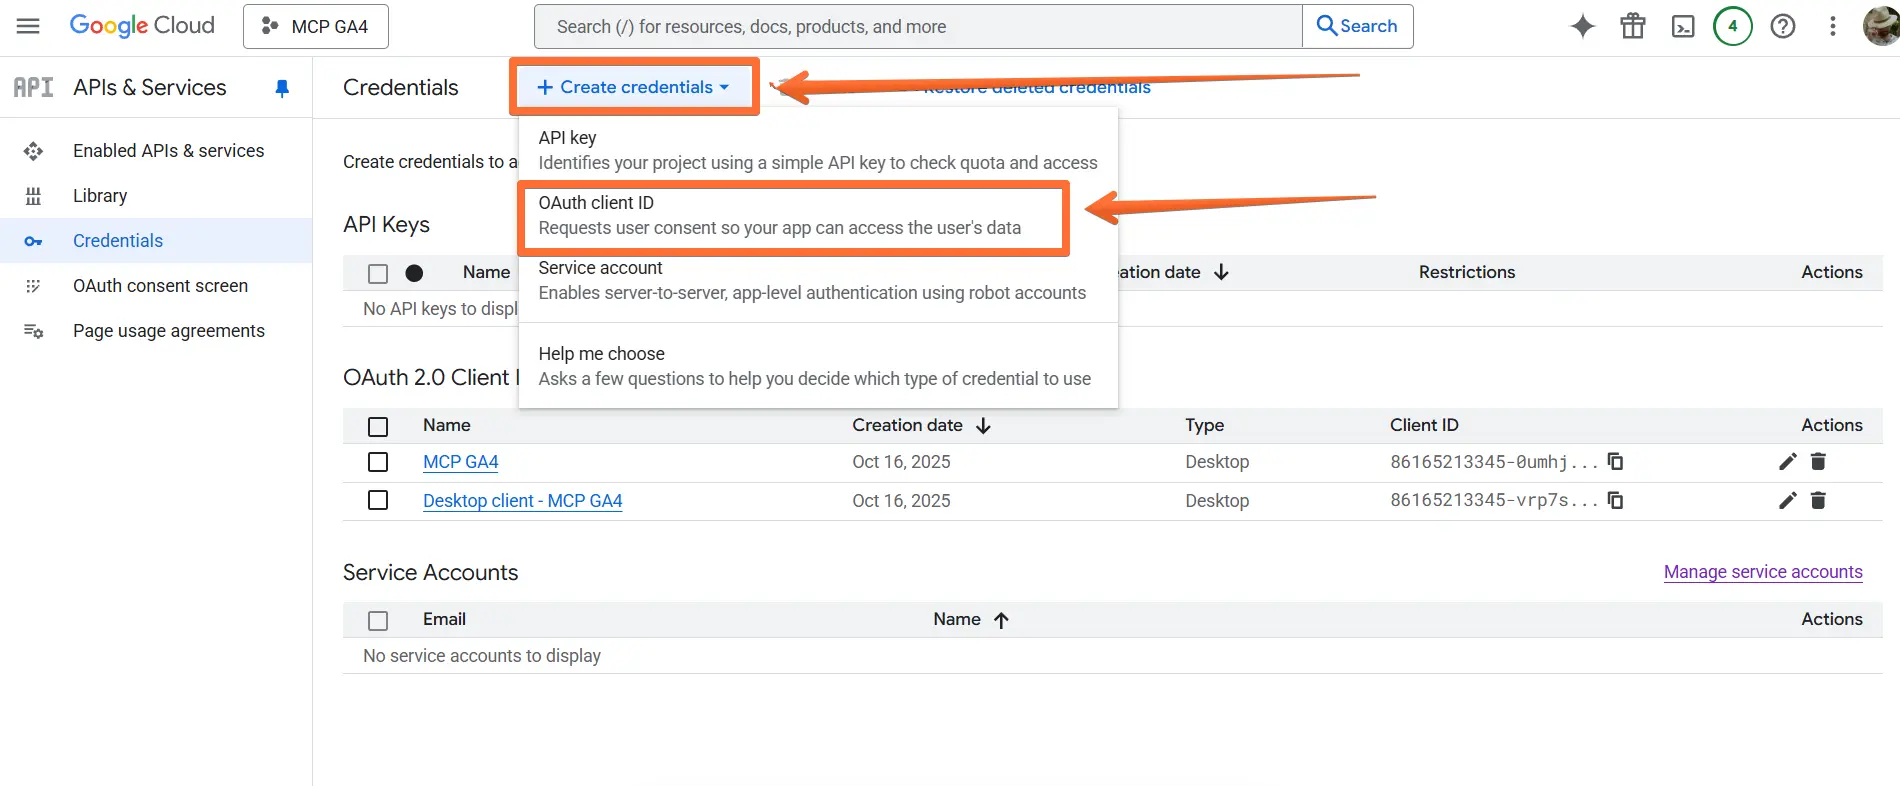Focus the resources search field
1900x786 pixels.
[919, 26]
